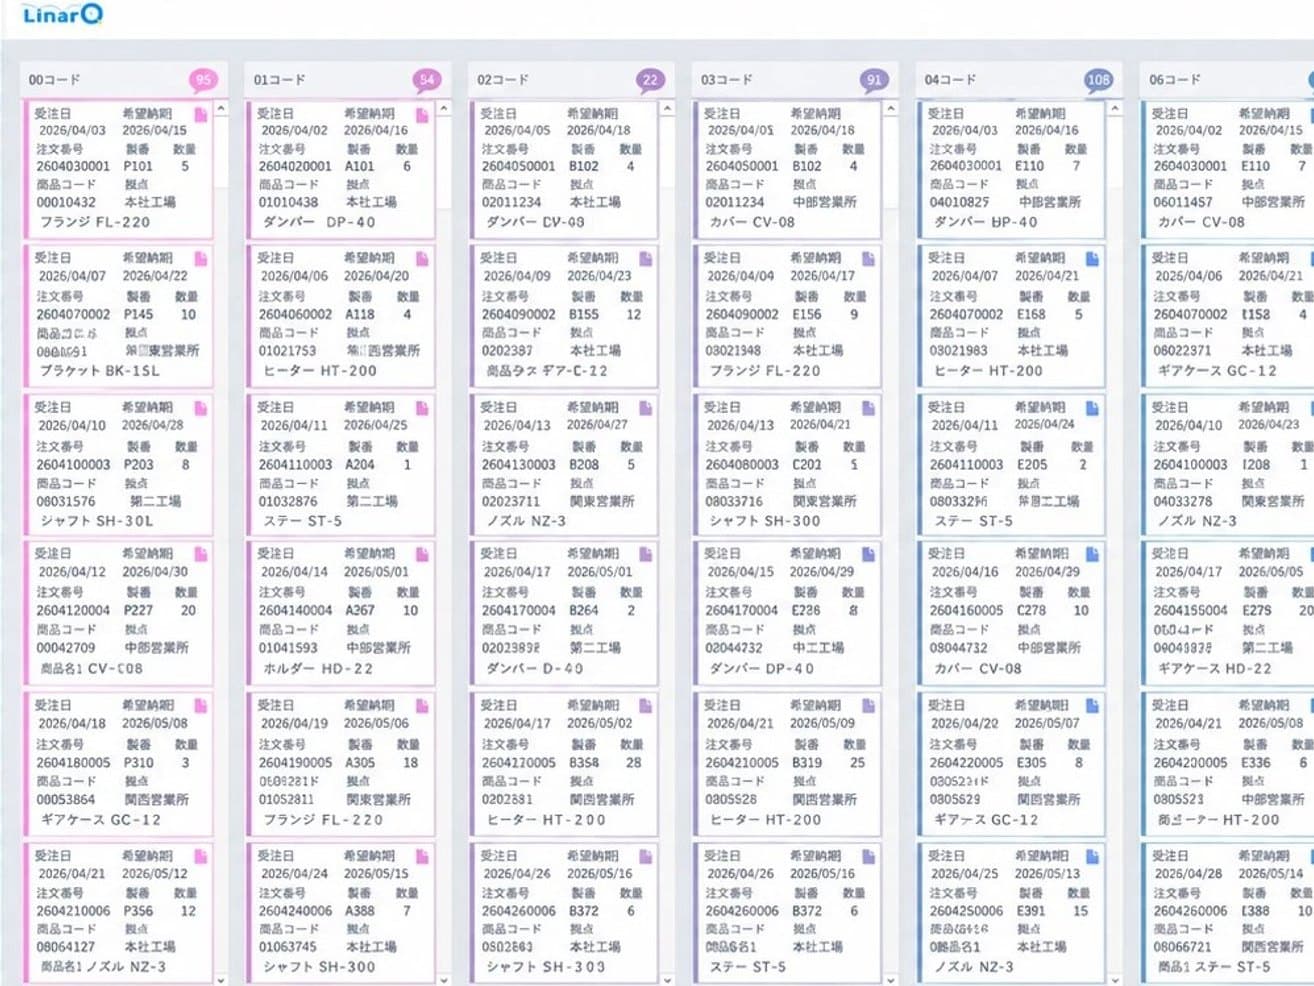Click the 01コード column scroll-down arrow

click(444, 979)
